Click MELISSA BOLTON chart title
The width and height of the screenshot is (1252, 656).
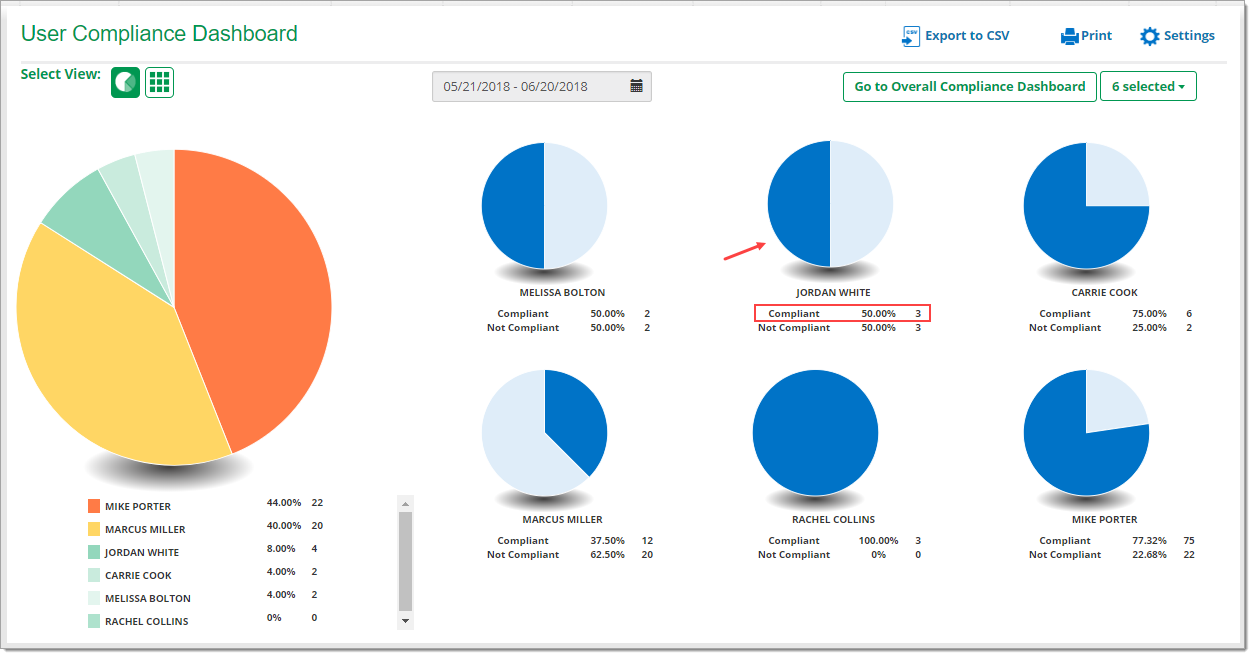(x=562, y=293)
